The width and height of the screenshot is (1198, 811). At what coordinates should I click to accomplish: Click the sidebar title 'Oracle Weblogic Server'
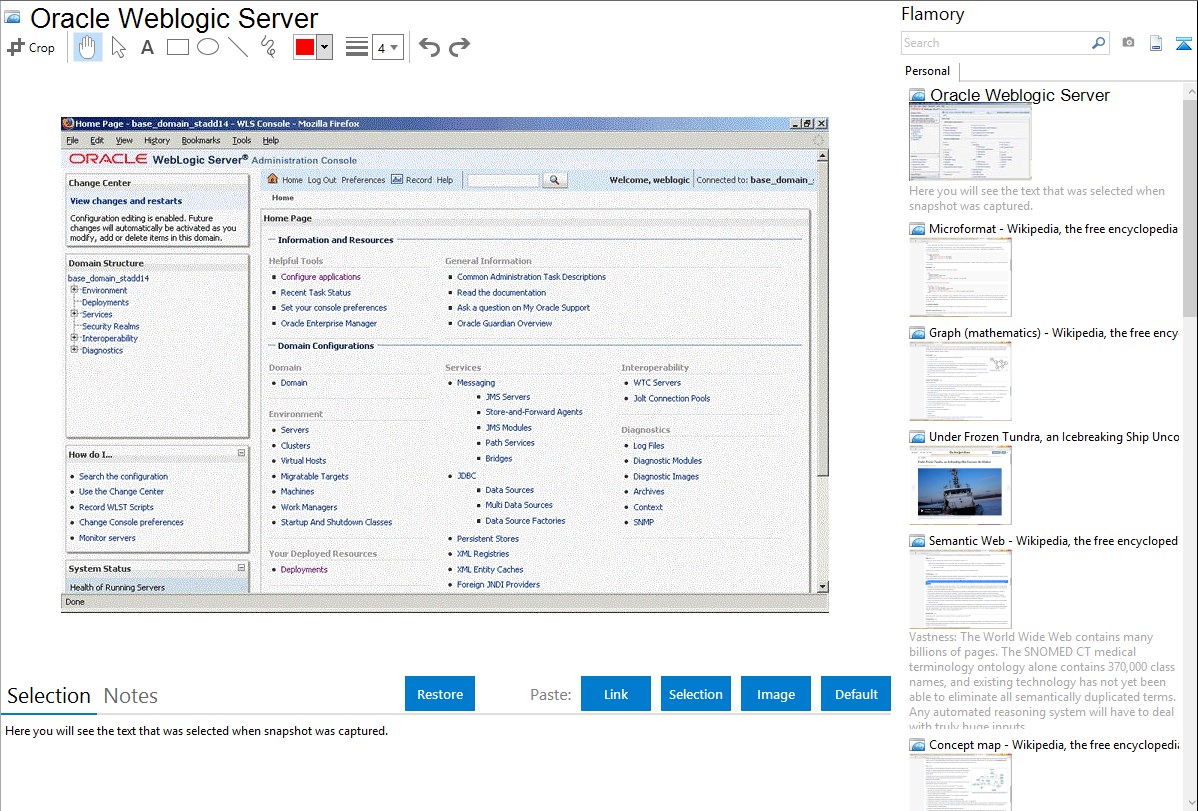tap(1019, 96)
